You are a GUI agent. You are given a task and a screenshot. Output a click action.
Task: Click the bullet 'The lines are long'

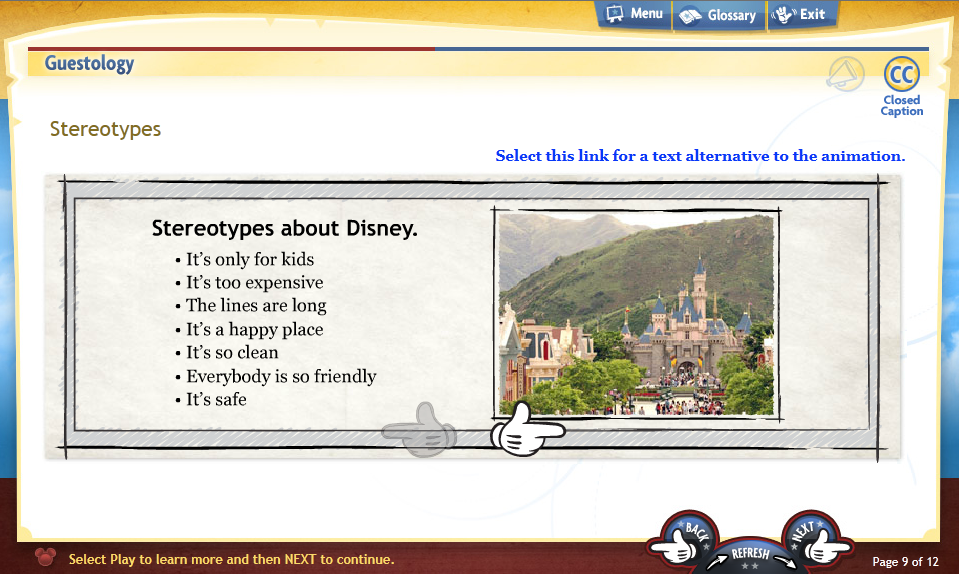251,306
